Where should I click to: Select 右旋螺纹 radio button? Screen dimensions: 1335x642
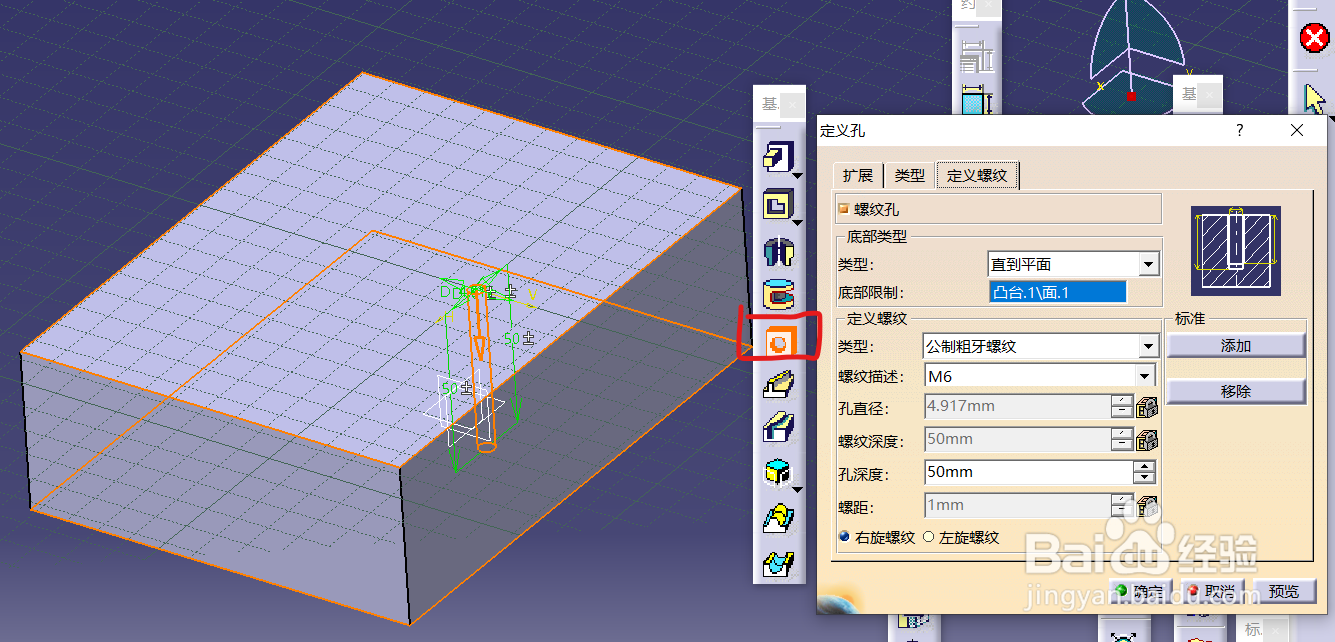point(843,537)
